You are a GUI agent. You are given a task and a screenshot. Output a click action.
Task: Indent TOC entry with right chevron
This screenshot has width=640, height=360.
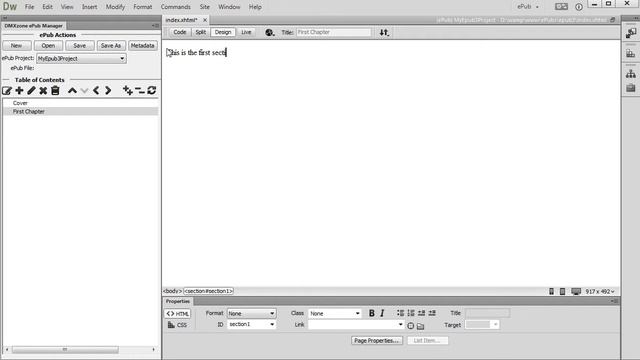coord(108,91)
